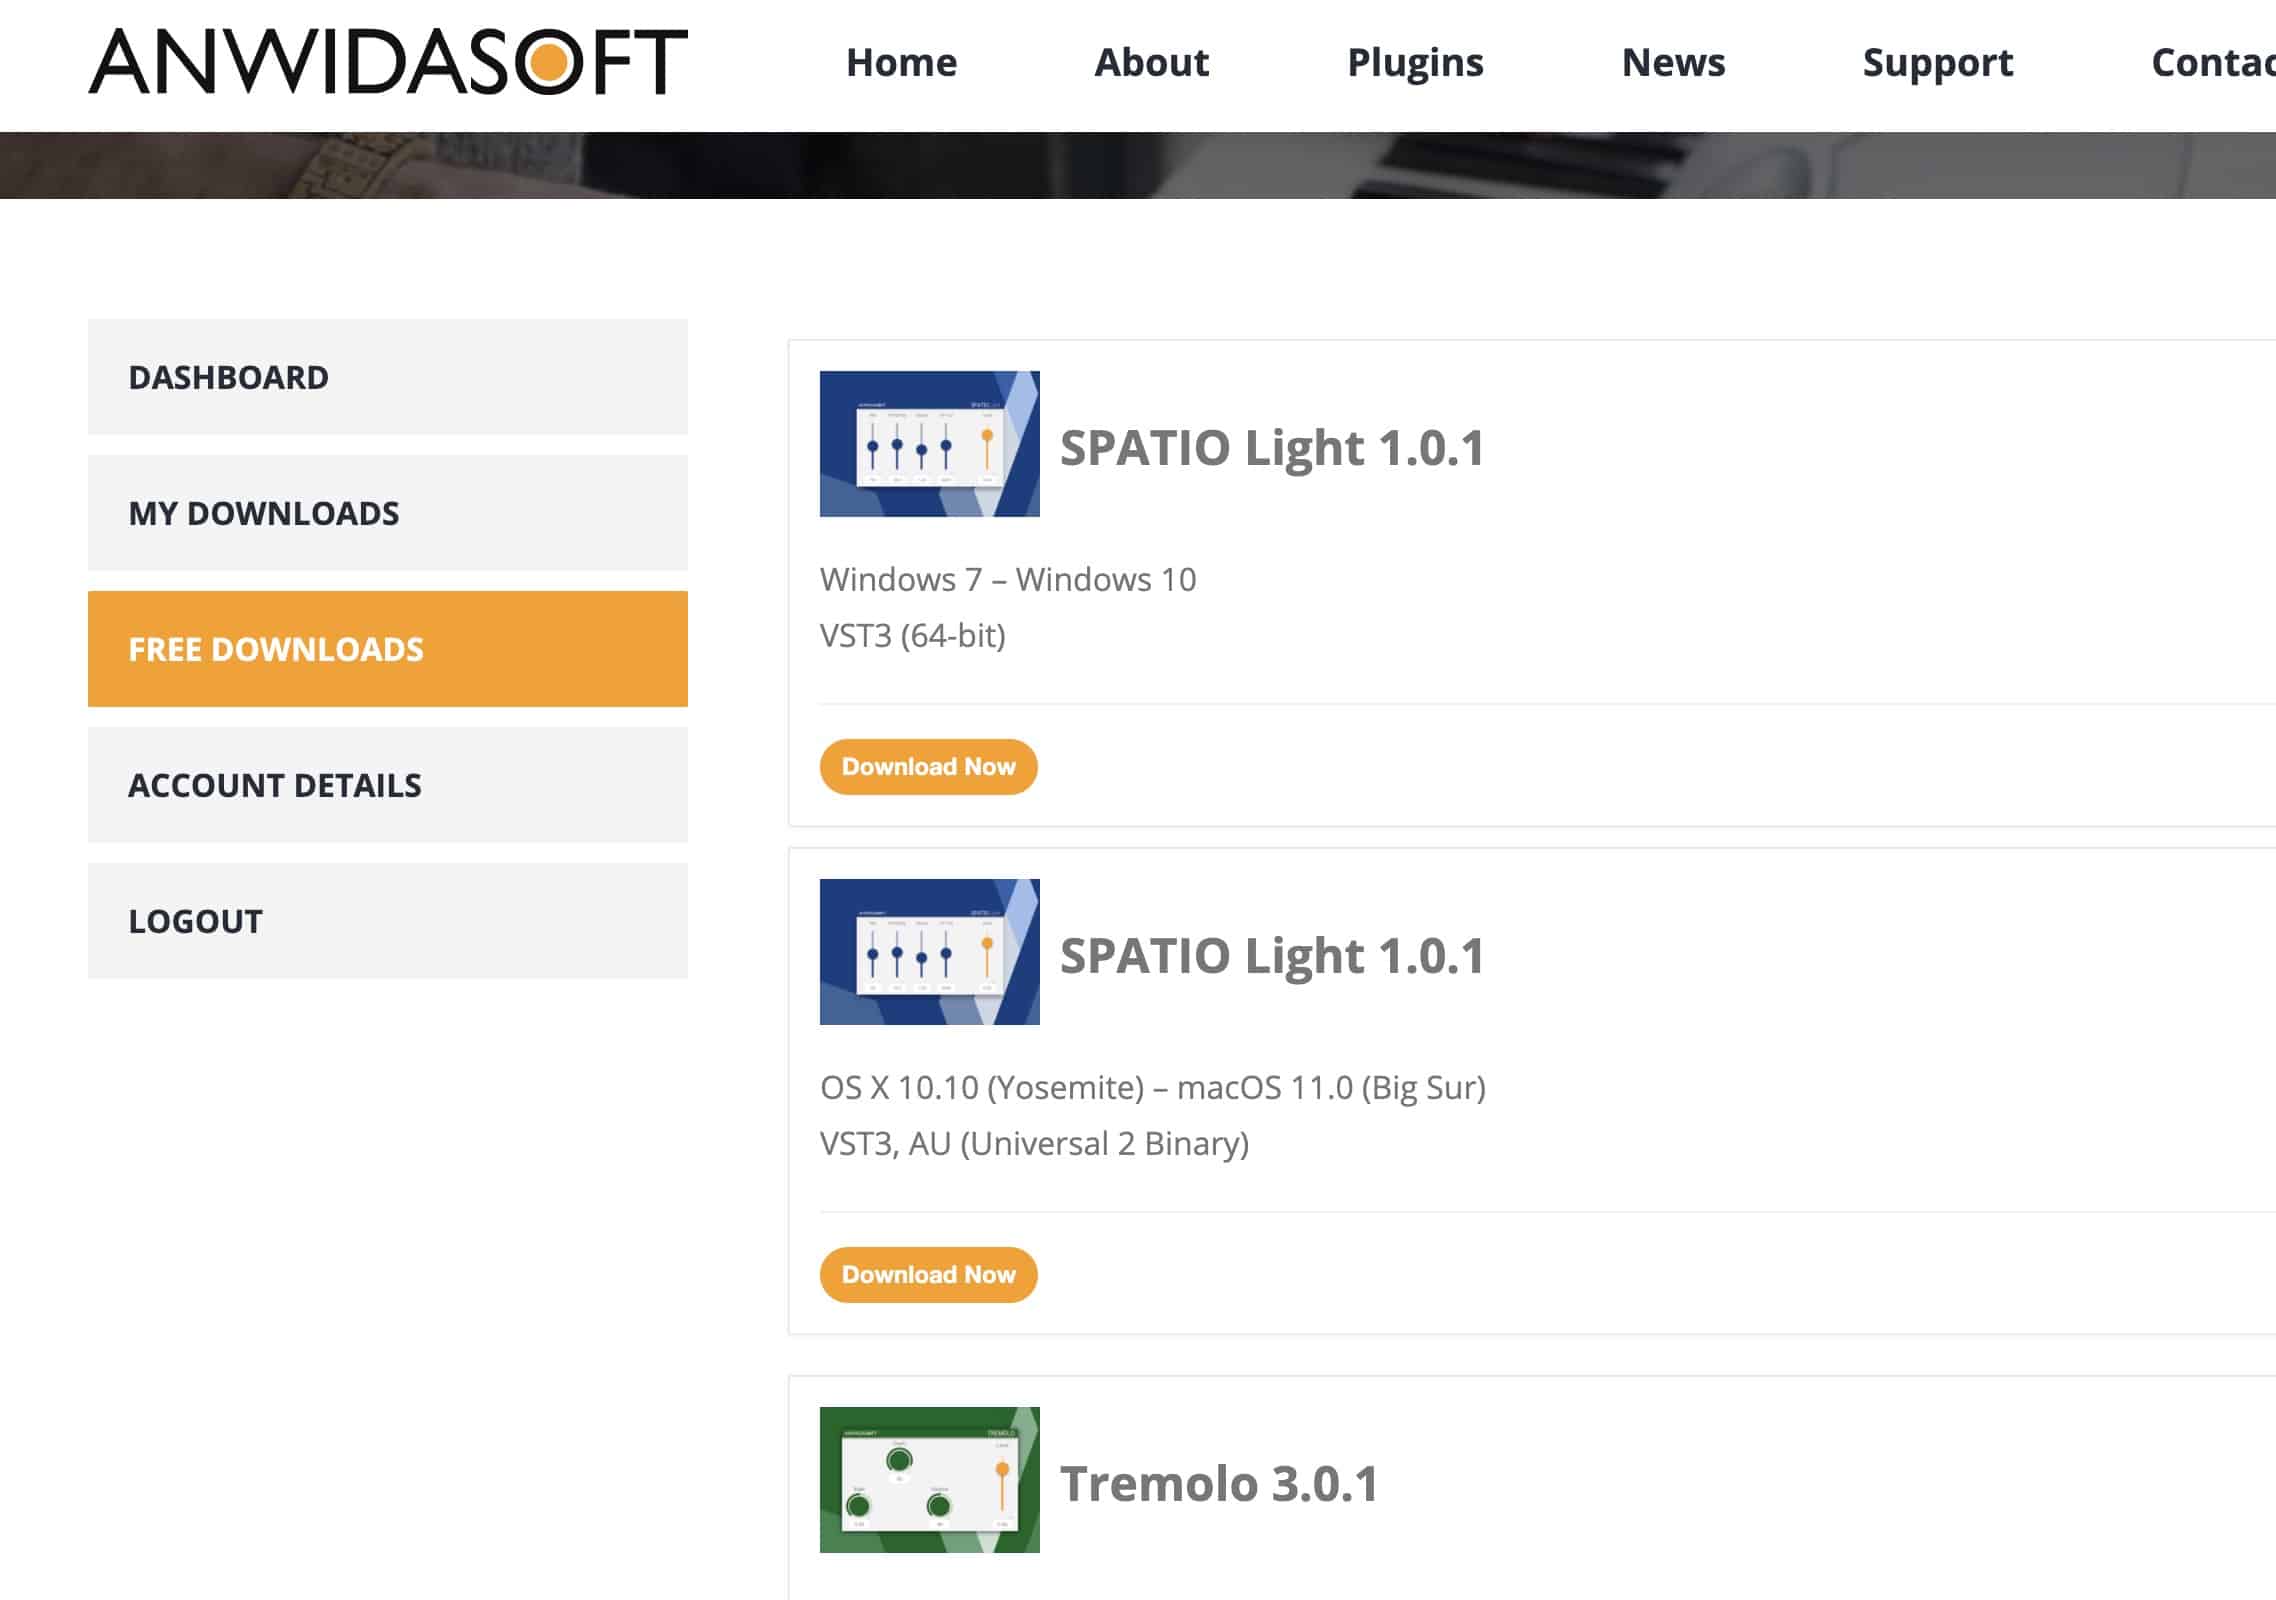Download SPATIO Light for macOS
The height and width of the screenshot is (1600, 2276).
coord(928,1275)
